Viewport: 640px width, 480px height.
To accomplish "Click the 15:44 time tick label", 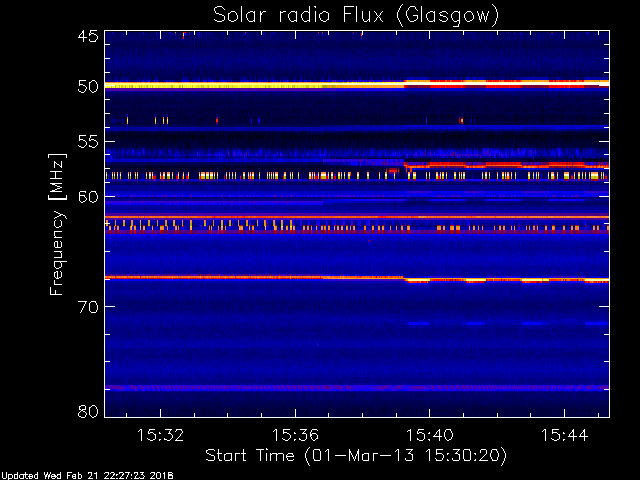I will (564, 435).
